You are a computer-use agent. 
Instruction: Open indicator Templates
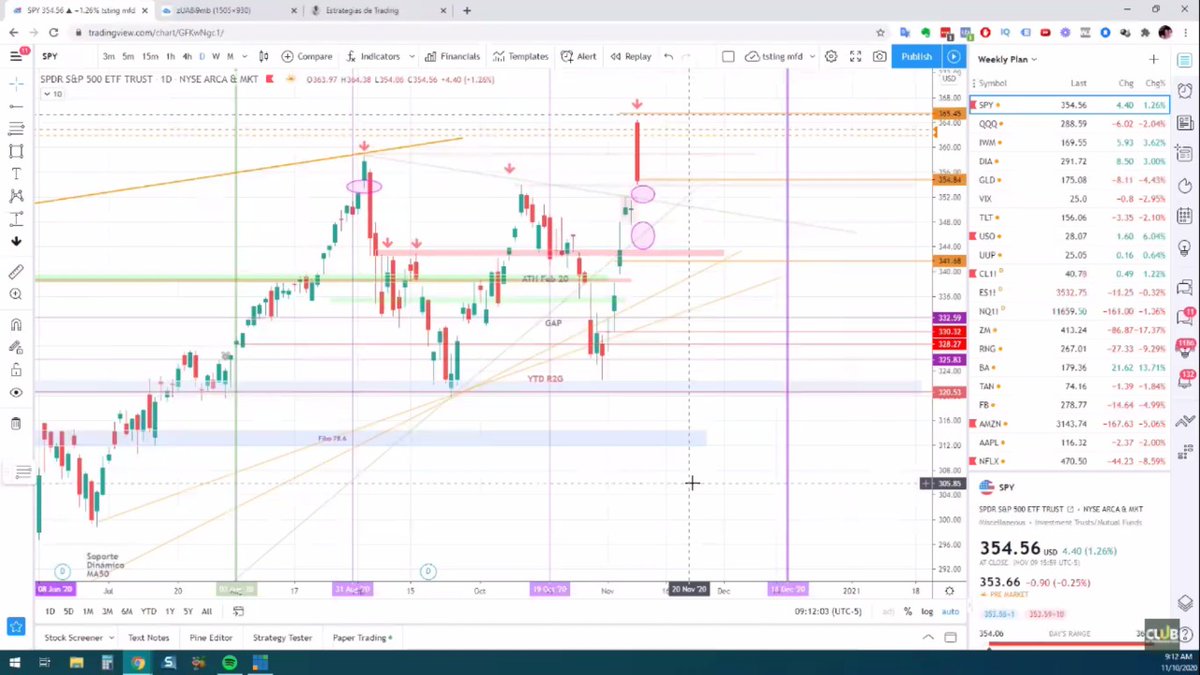(x=520, y=57)
